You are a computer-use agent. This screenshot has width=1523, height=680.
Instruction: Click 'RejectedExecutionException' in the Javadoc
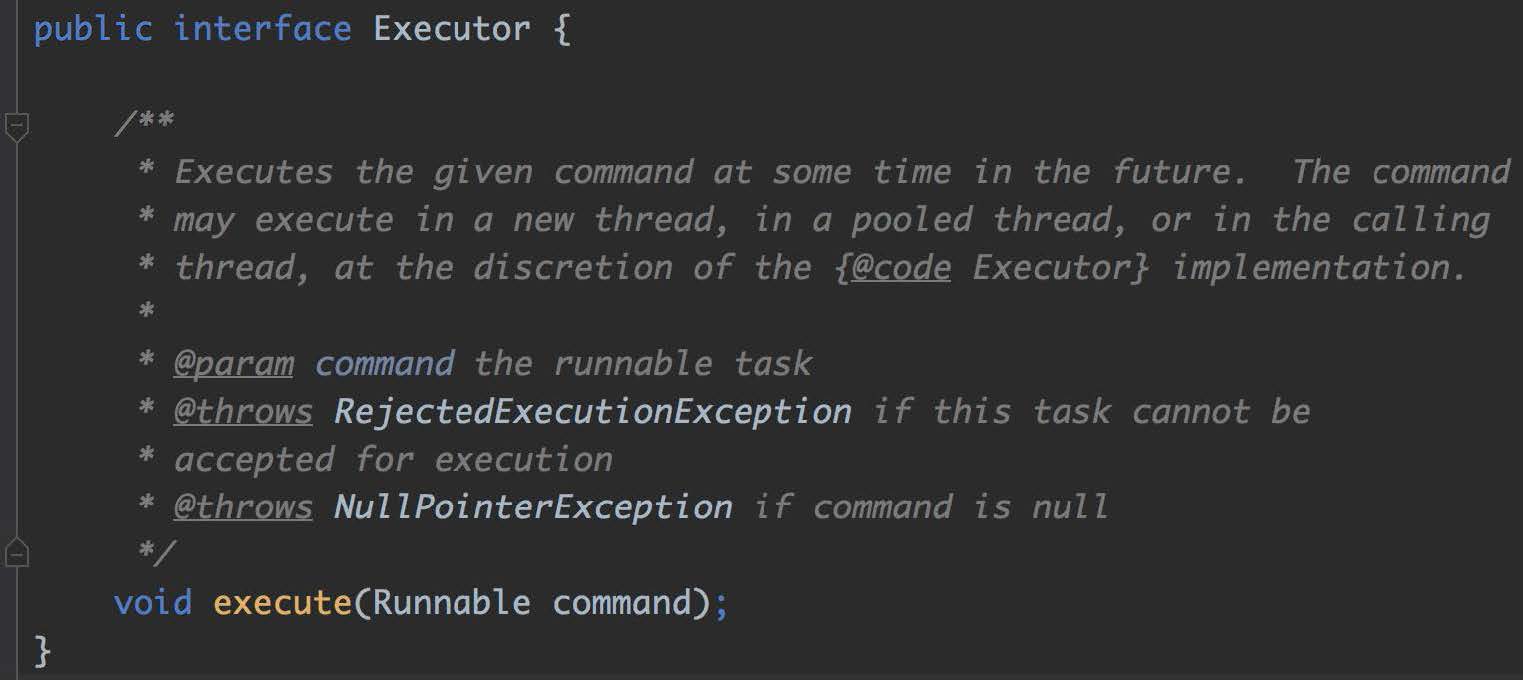[593, 412]
